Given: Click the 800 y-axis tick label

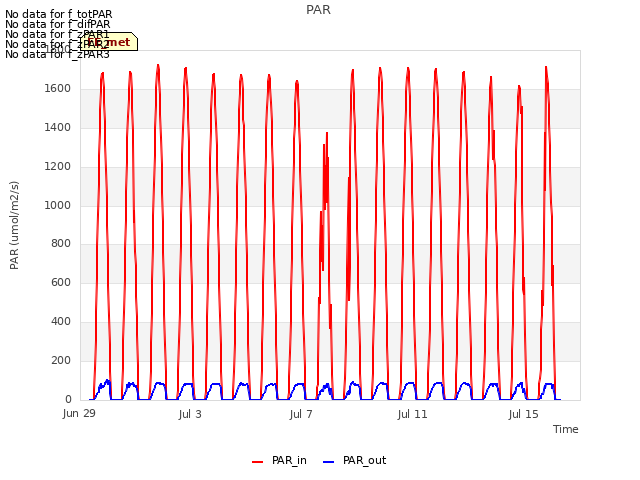Looking at the screenshot, I should tap(61, 244).
